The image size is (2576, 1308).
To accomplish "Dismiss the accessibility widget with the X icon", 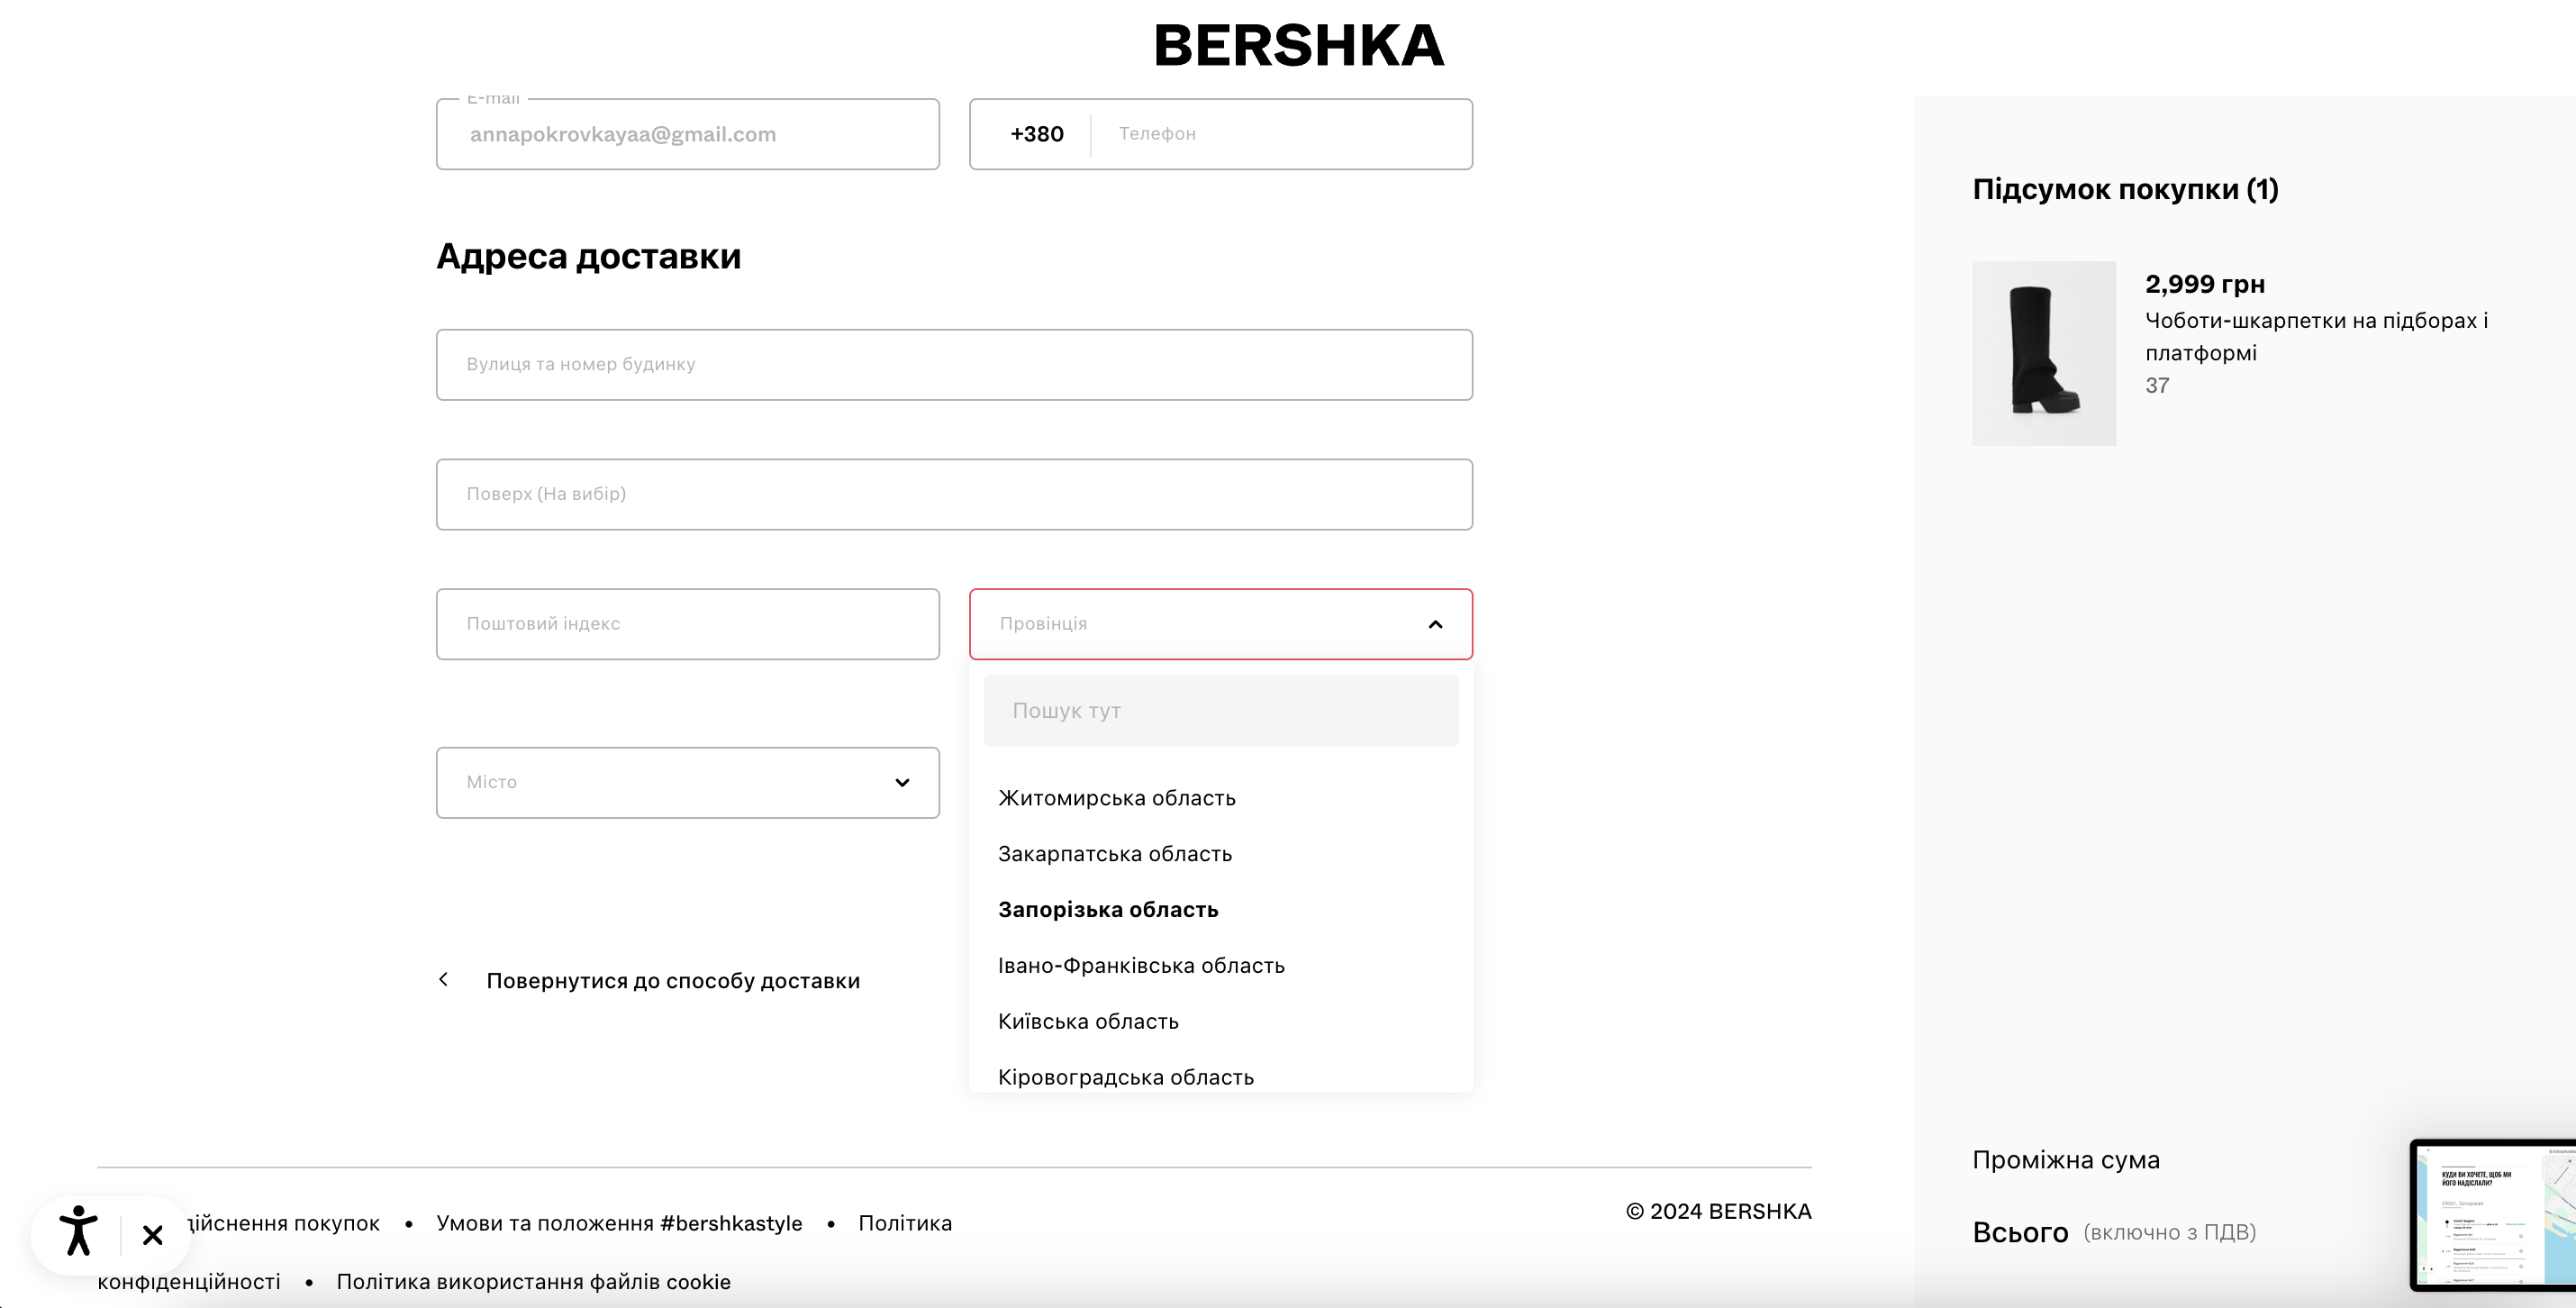I will 152,1234.
